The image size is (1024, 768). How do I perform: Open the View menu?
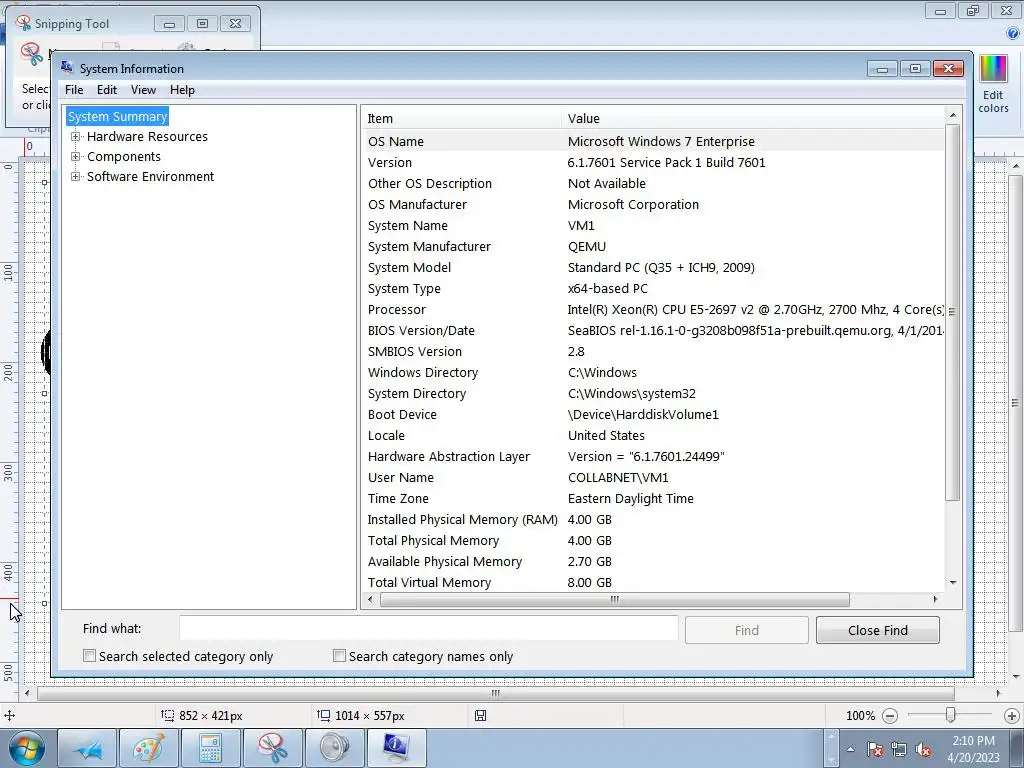(x=143, y=90)
